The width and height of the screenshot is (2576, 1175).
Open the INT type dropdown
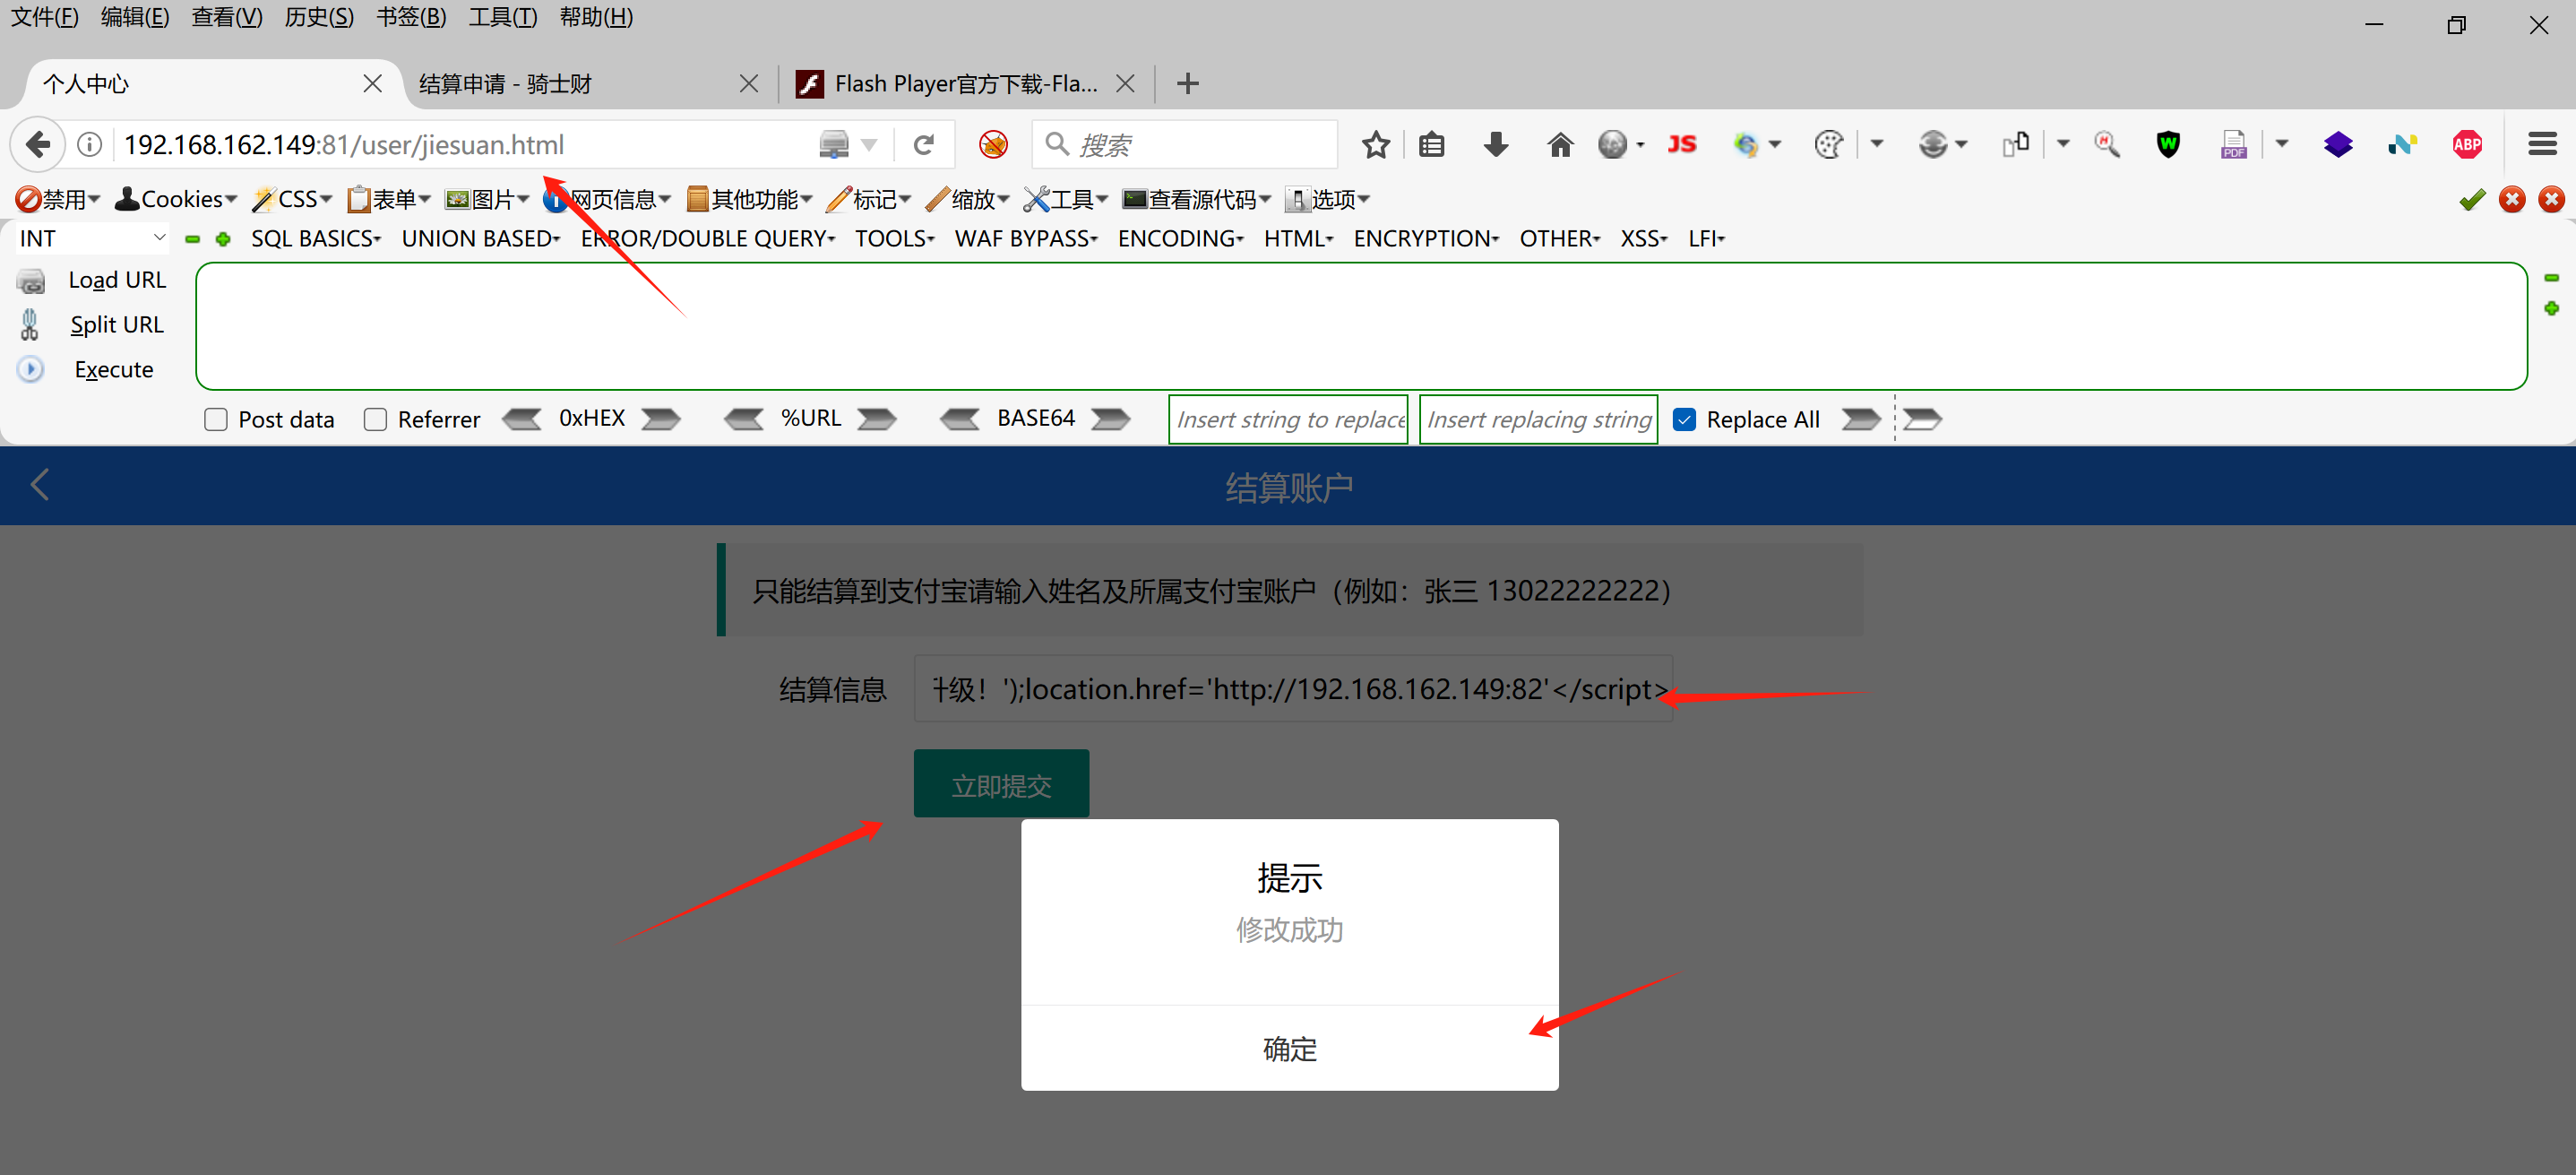click(90, 239)
